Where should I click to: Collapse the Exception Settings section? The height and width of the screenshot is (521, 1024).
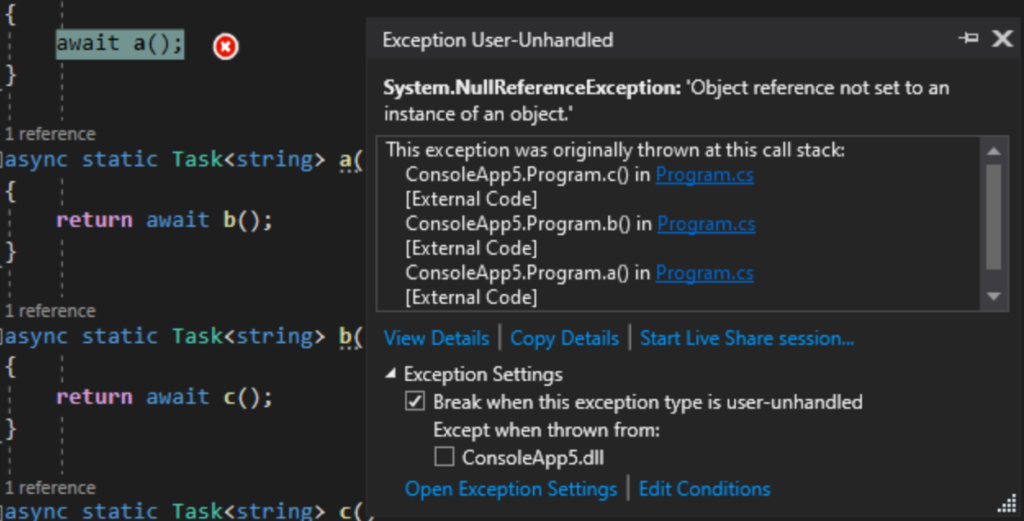390,375
